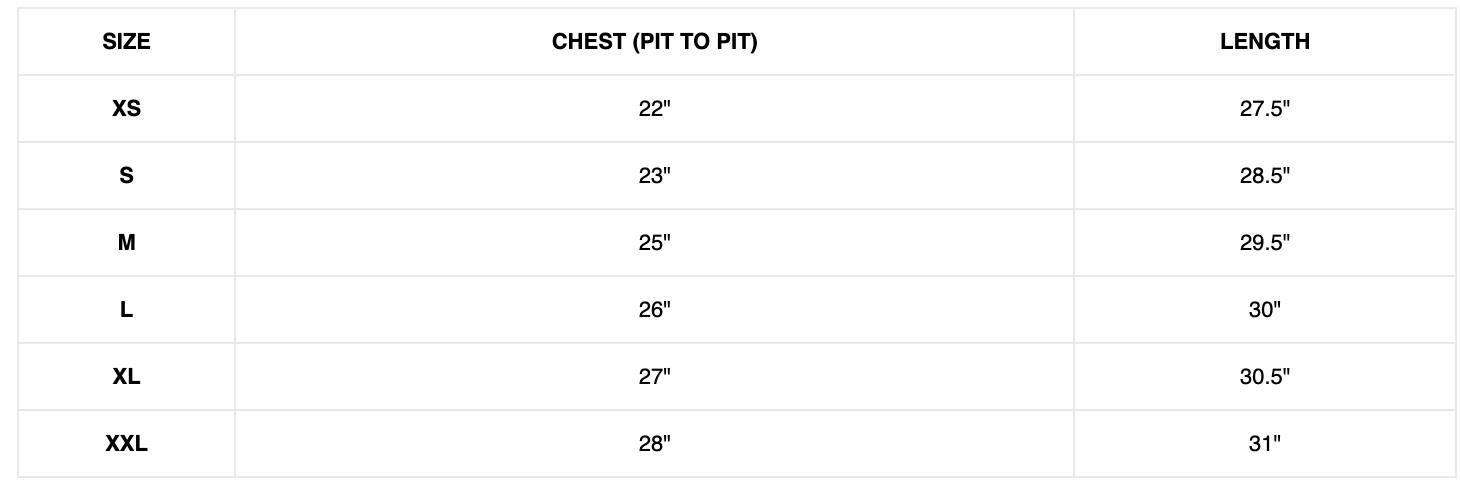Screen dimensions: 1460x488
Task: Click the 27.5" length value for XS
Action: pos(1264,109)
